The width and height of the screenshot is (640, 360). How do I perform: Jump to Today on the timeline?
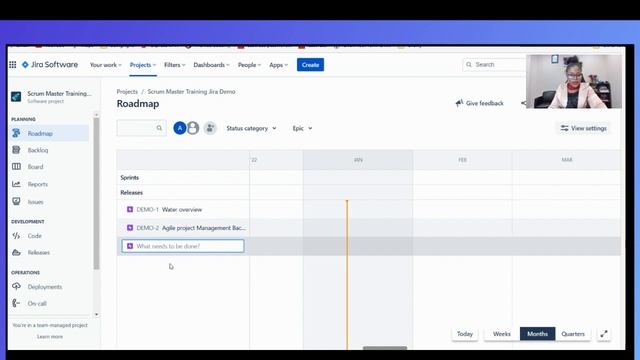(x=465, y=334)
